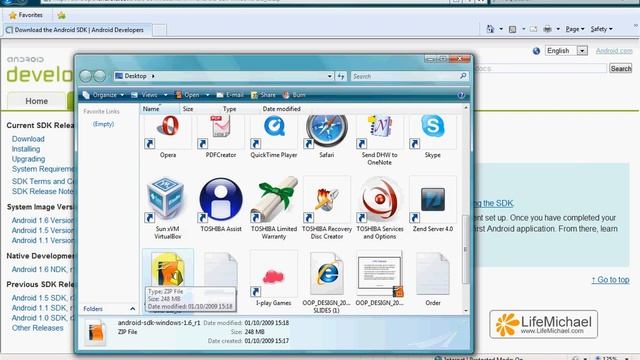Open the IE Safety menu dropdown
This screenshot has width=640, height=360.
point(601,29)
